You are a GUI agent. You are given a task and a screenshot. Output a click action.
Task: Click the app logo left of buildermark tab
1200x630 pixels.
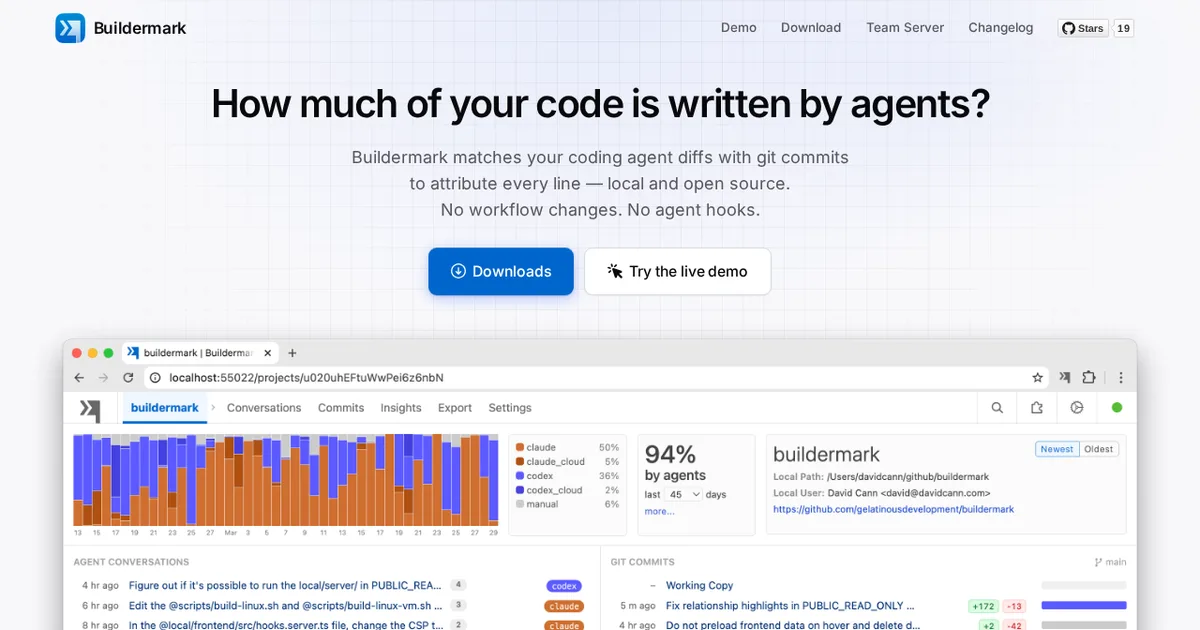(x=90, y=409)
